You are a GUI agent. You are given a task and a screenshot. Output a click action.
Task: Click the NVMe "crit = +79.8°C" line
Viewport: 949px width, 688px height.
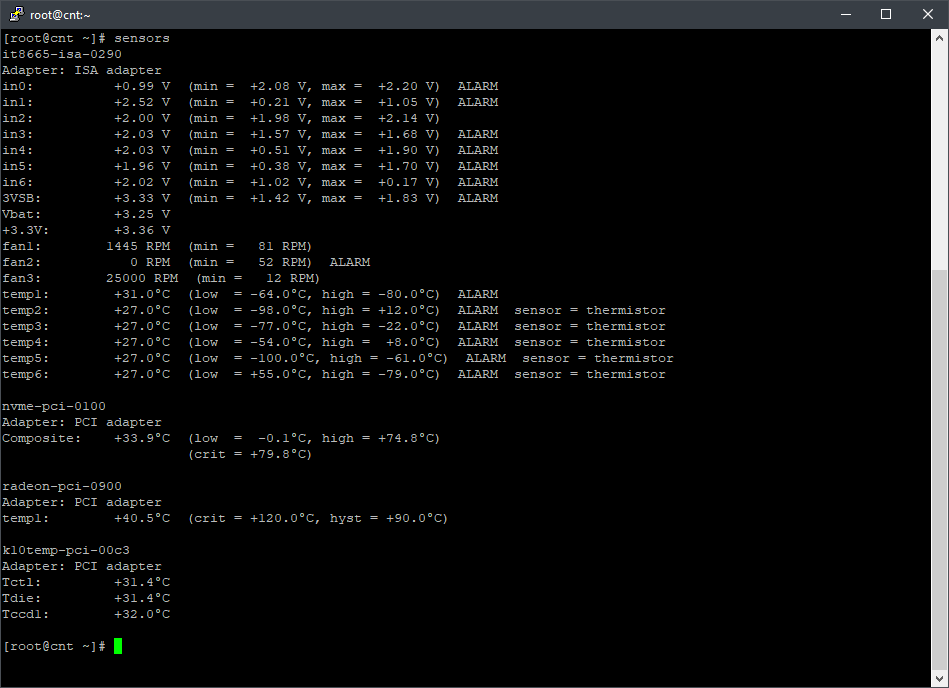point(250,454)
